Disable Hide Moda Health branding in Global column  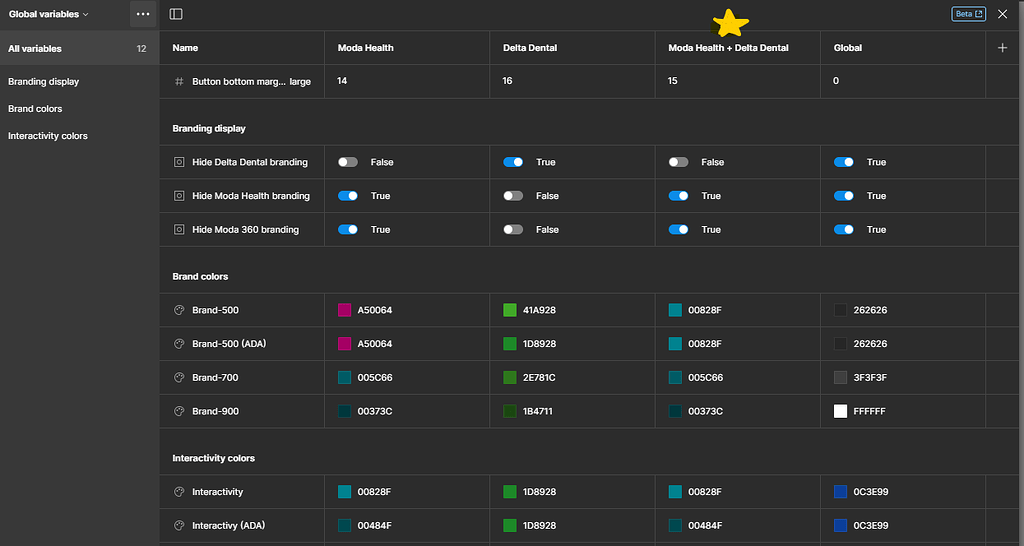(844, 196)
